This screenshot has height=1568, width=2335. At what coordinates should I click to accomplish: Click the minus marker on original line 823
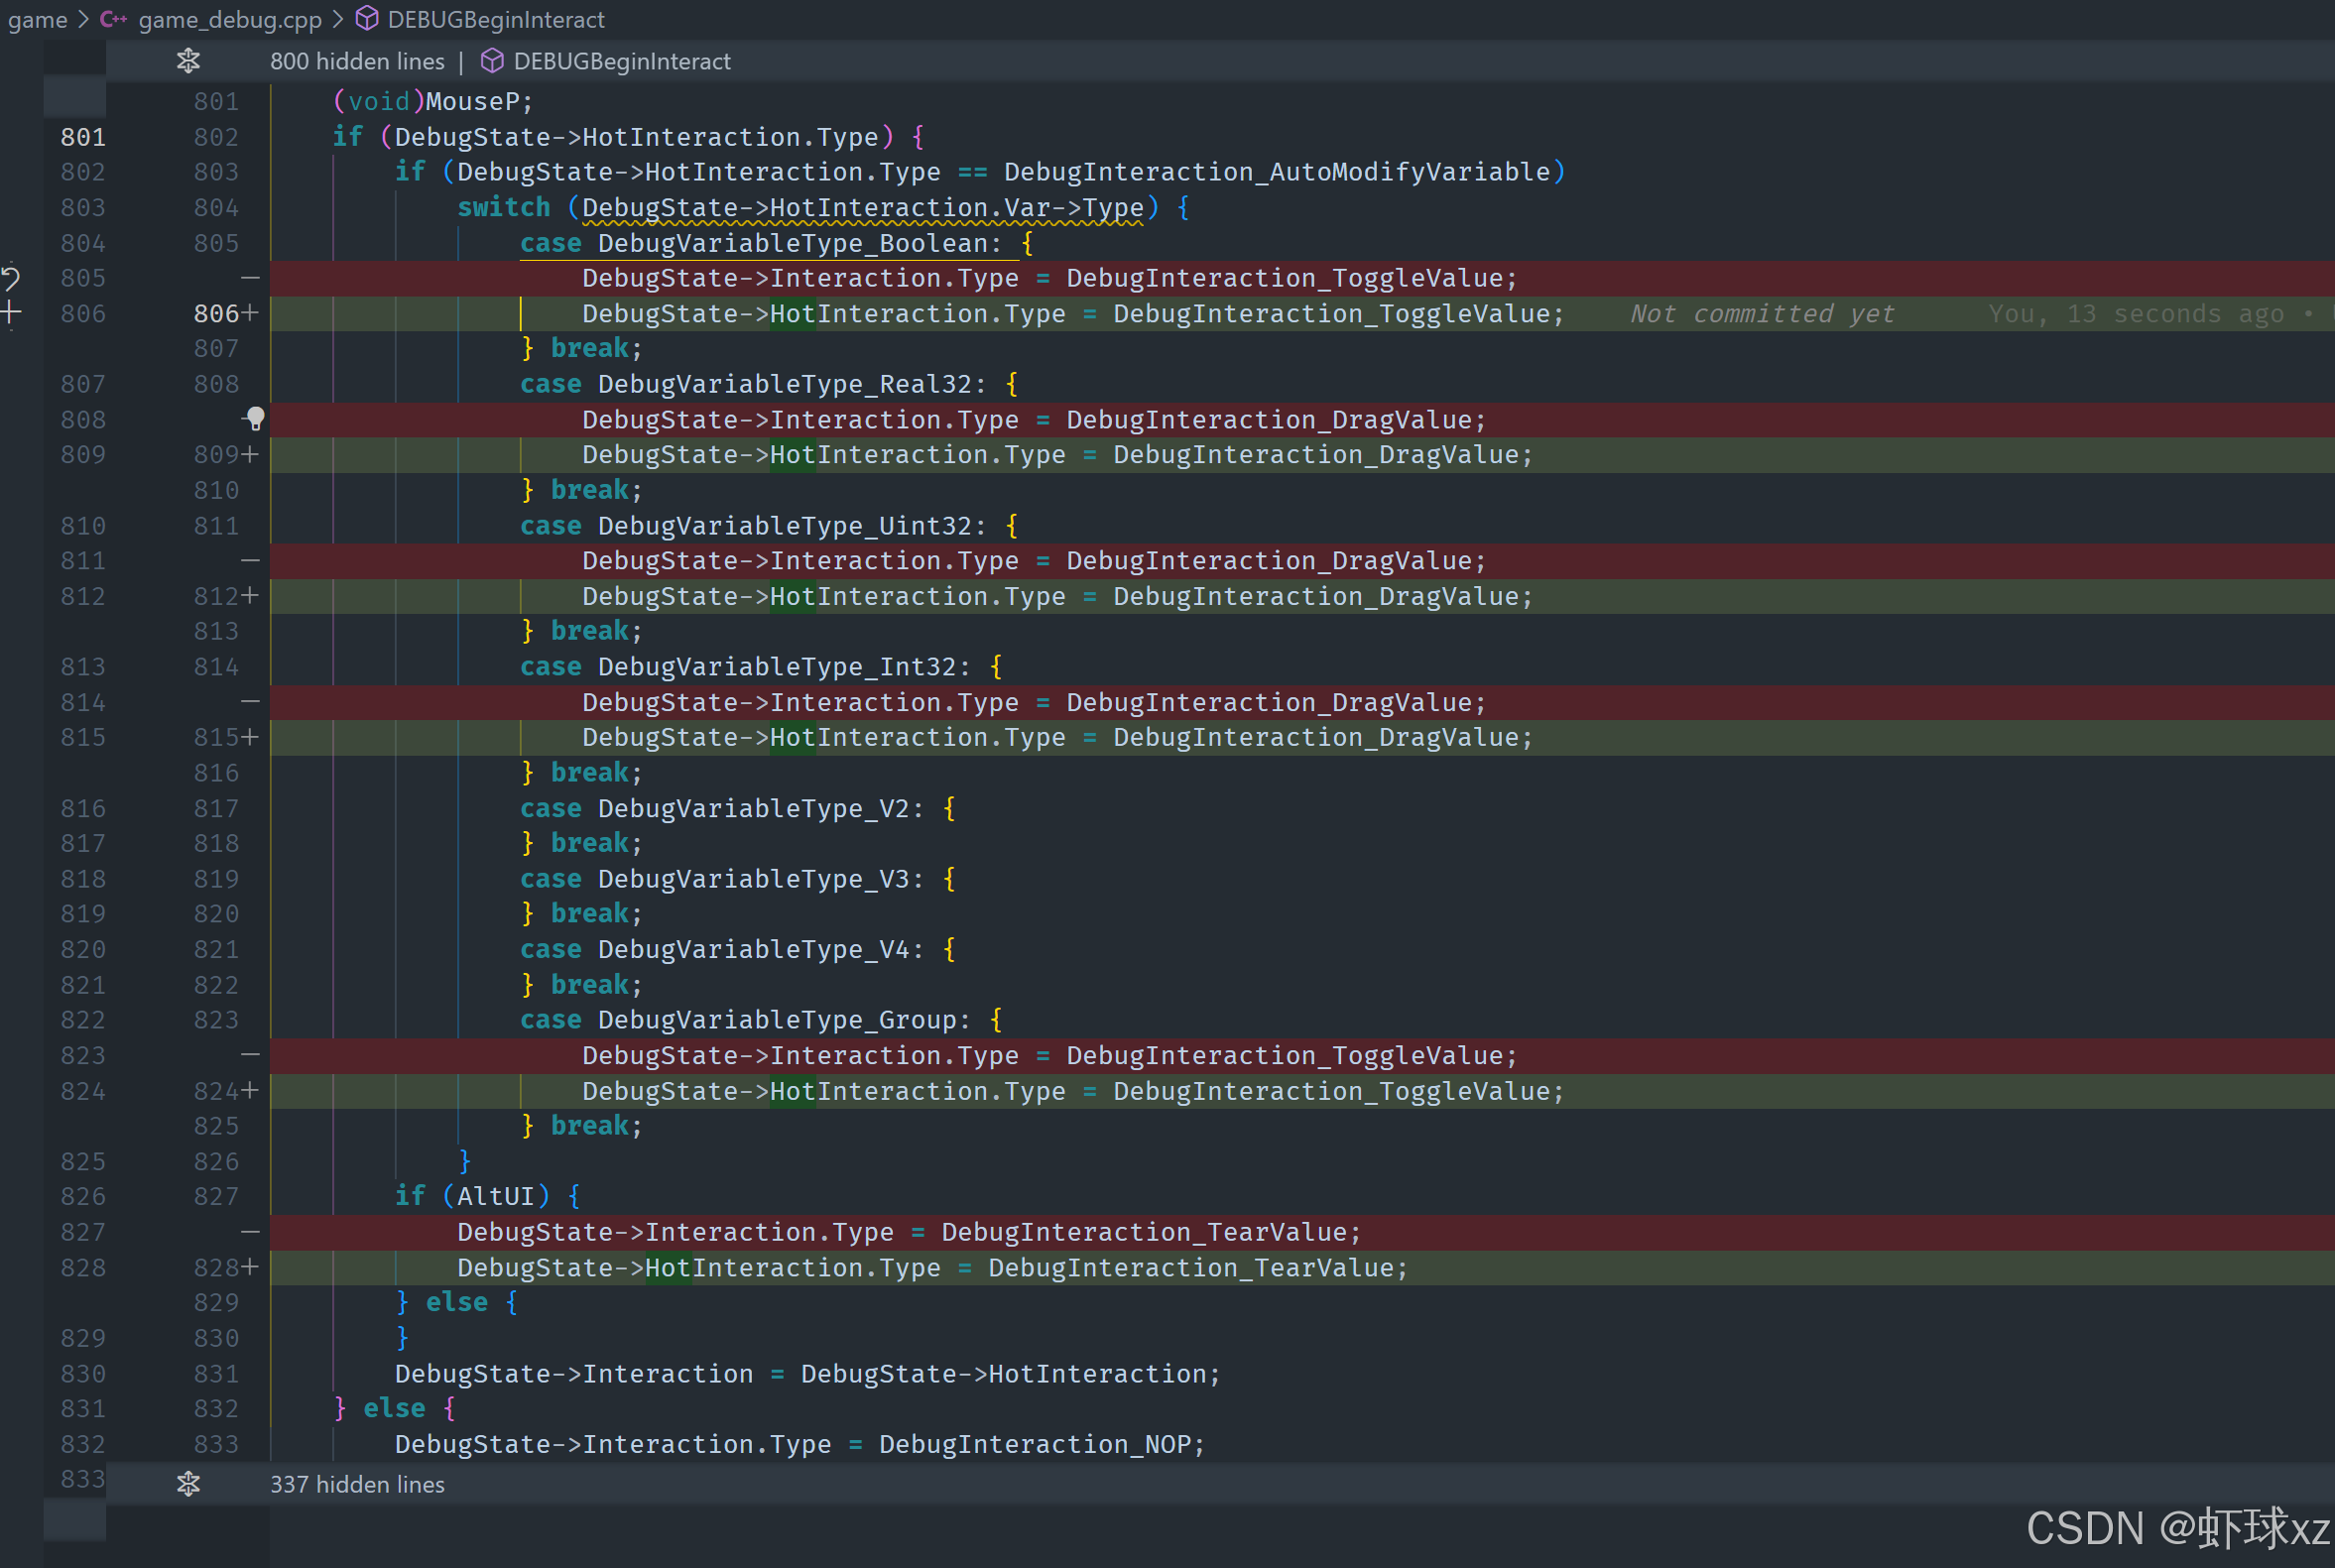tap(250, 1055)
